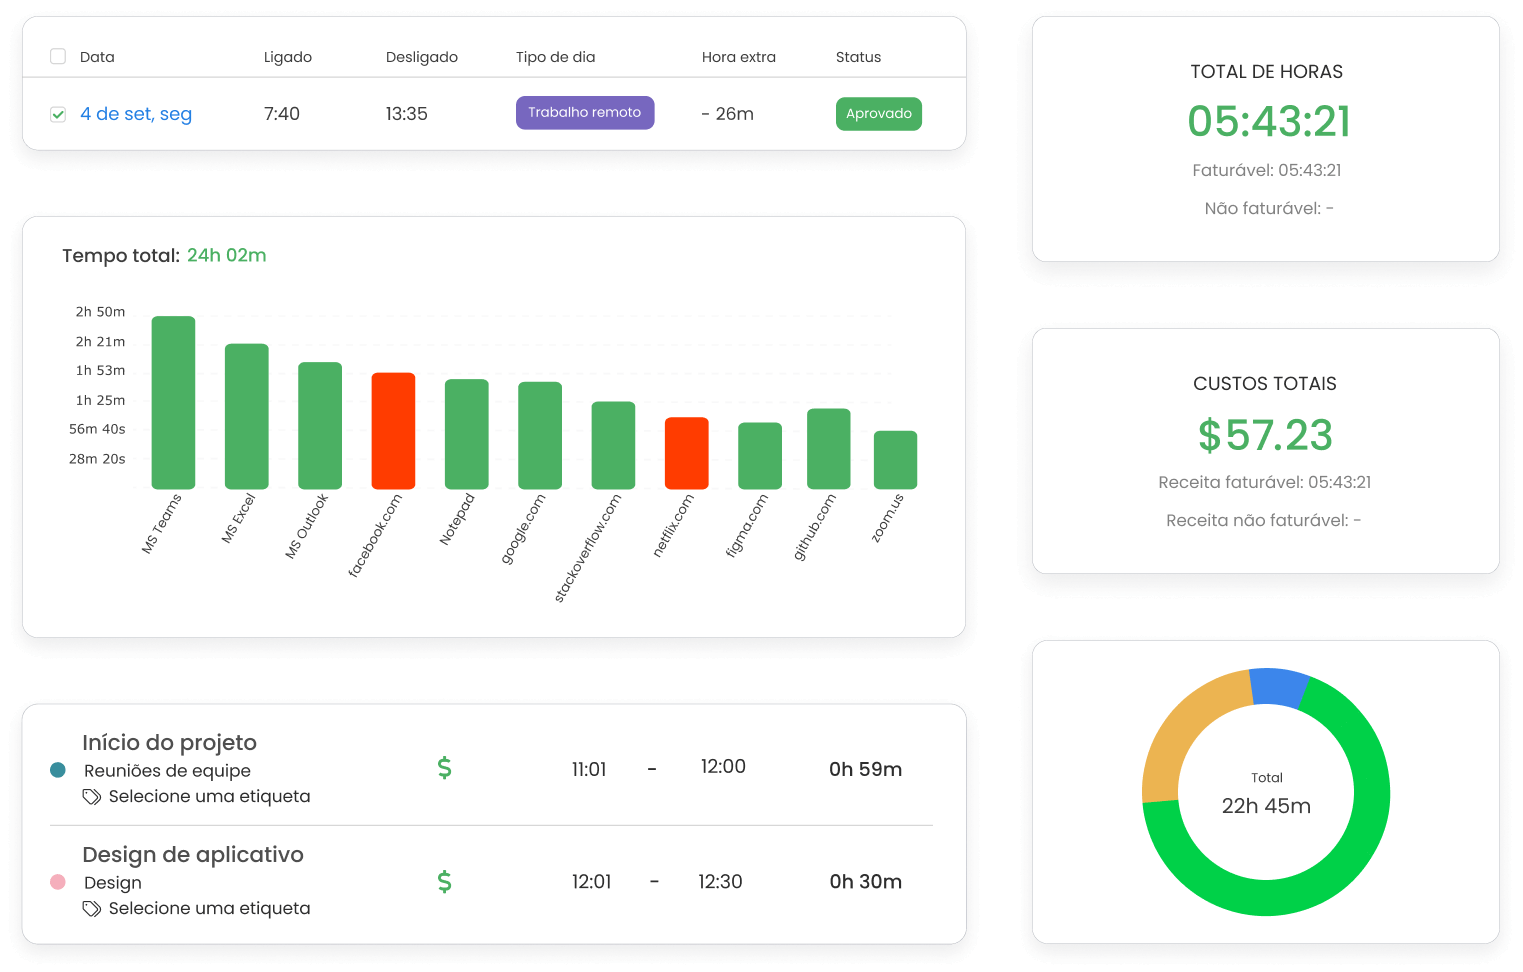Check the select-all checkbox in the table header
Viewport: 1523px width, 972px height.
click(x=57, y=57)
